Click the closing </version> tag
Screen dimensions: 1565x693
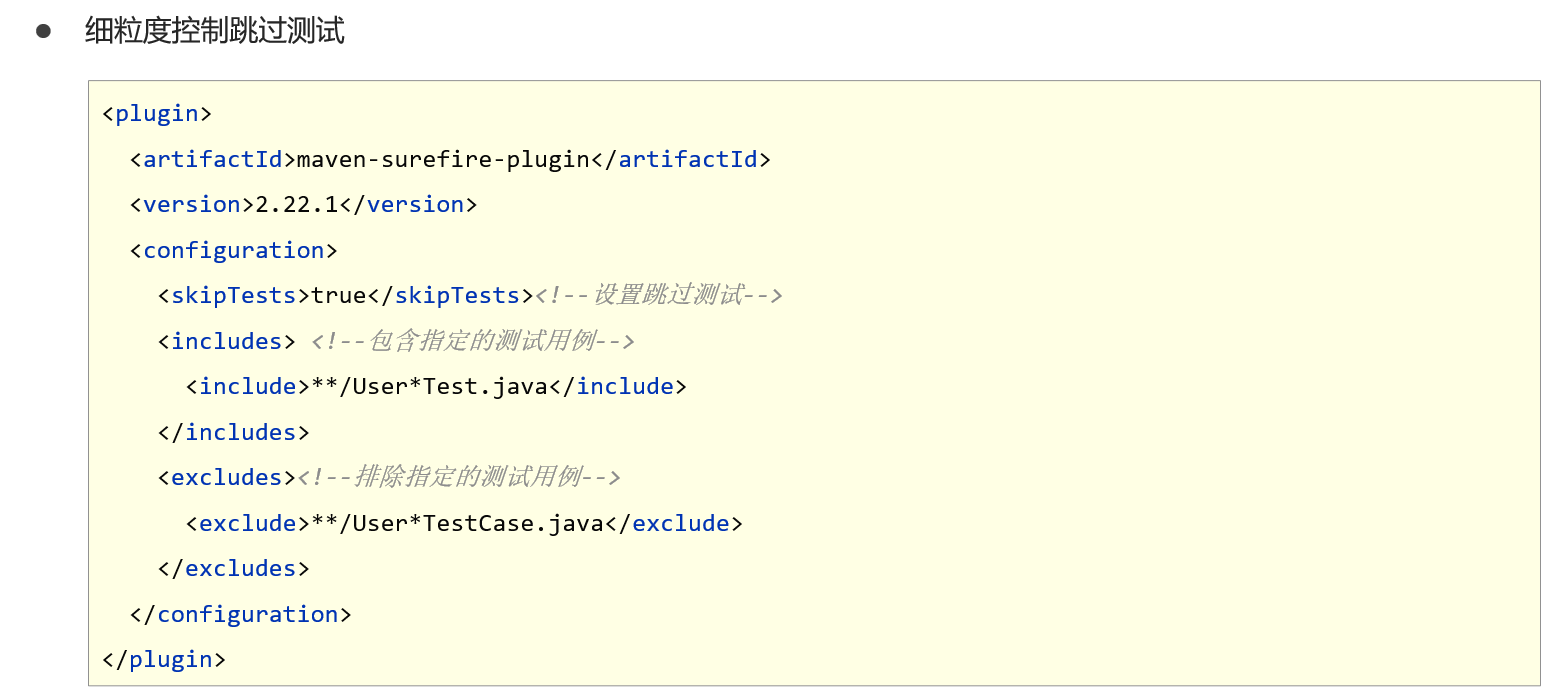[408, 204]
